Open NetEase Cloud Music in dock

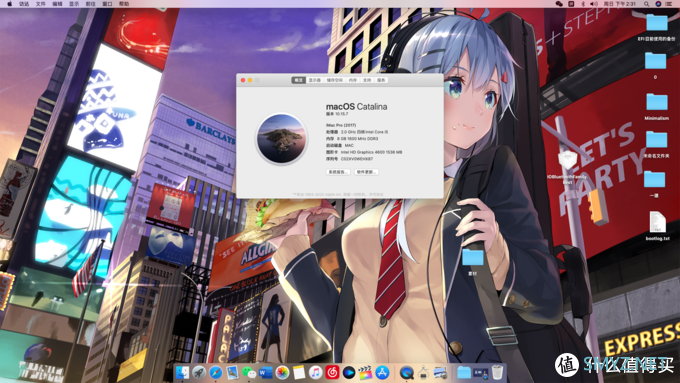click(332, 372)
